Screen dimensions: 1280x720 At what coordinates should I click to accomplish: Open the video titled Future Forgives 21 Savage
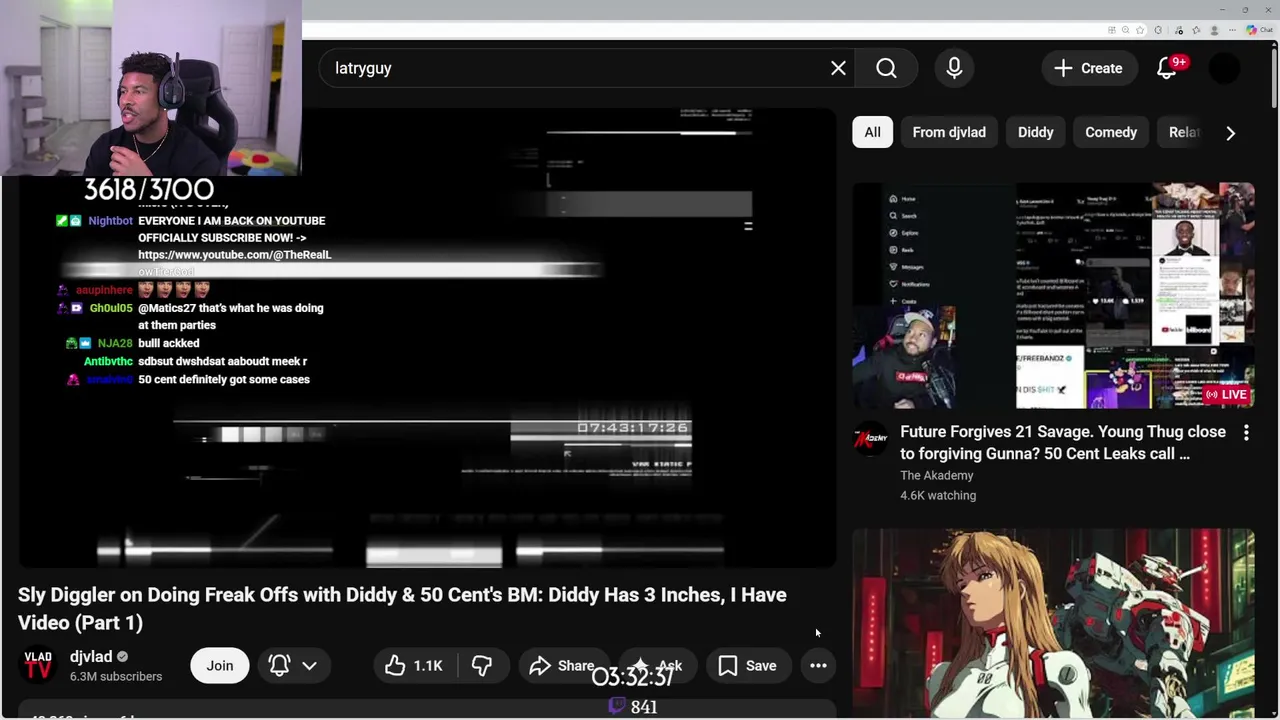(x=1063, y=442)
